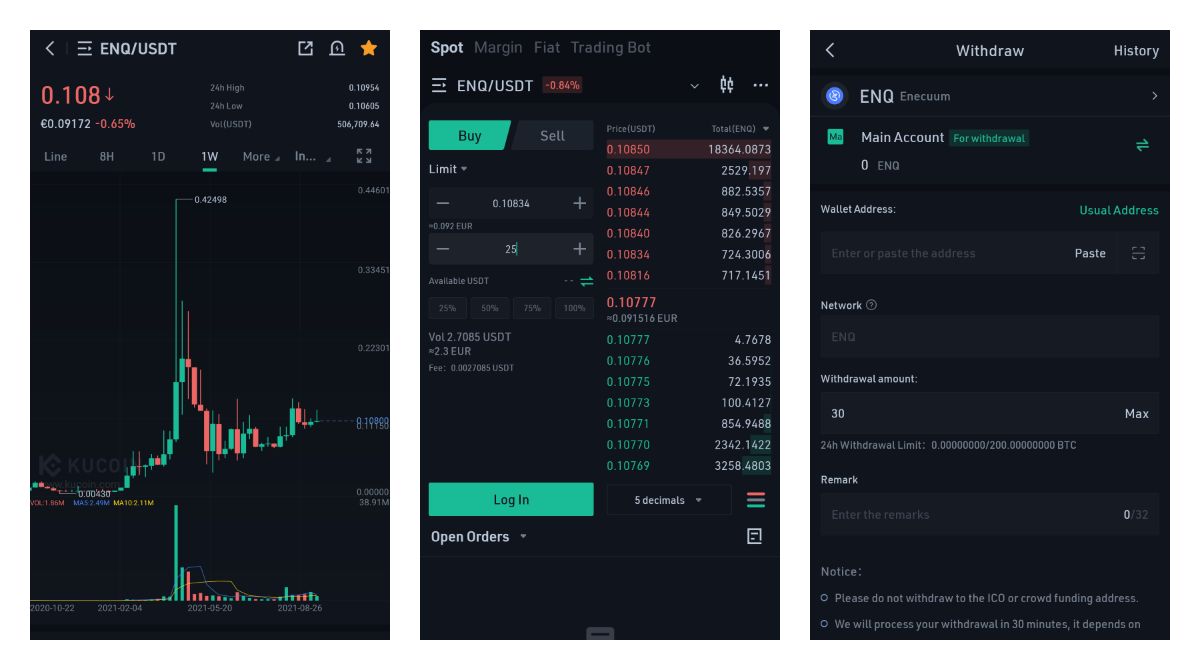This screenshot has height=670, width=1200.
Task: Open pair menu icon in Spot panel
Action: pos(439,86)
